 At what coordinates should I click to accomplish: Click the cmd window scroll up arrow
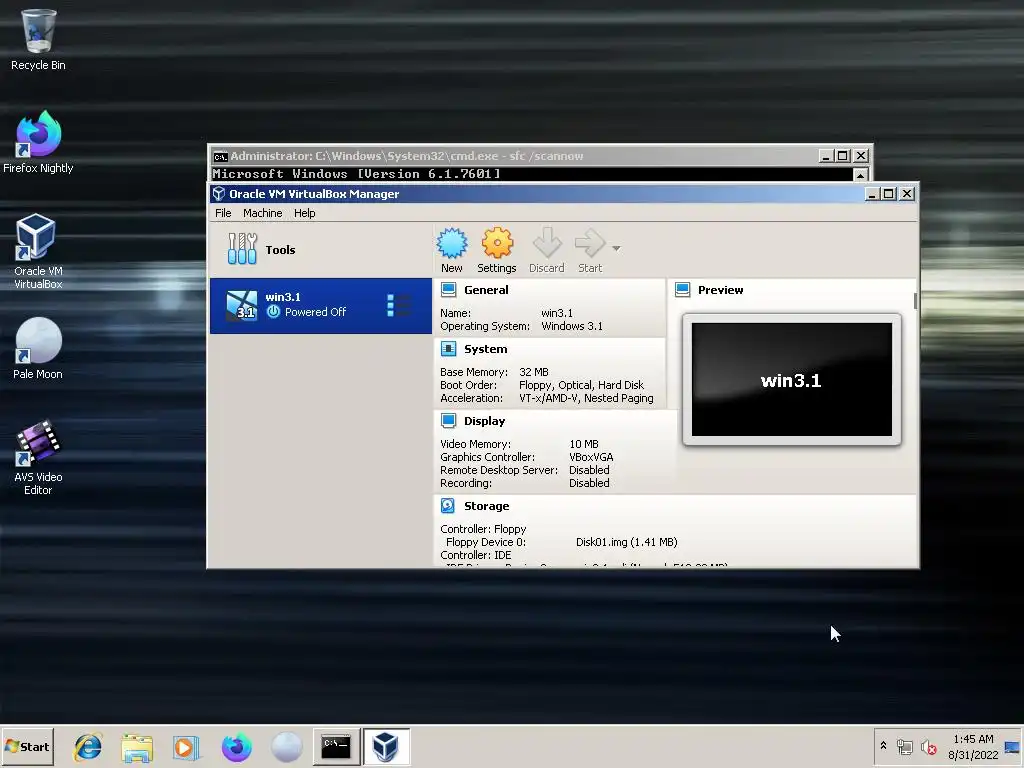(x=861, y=175)
